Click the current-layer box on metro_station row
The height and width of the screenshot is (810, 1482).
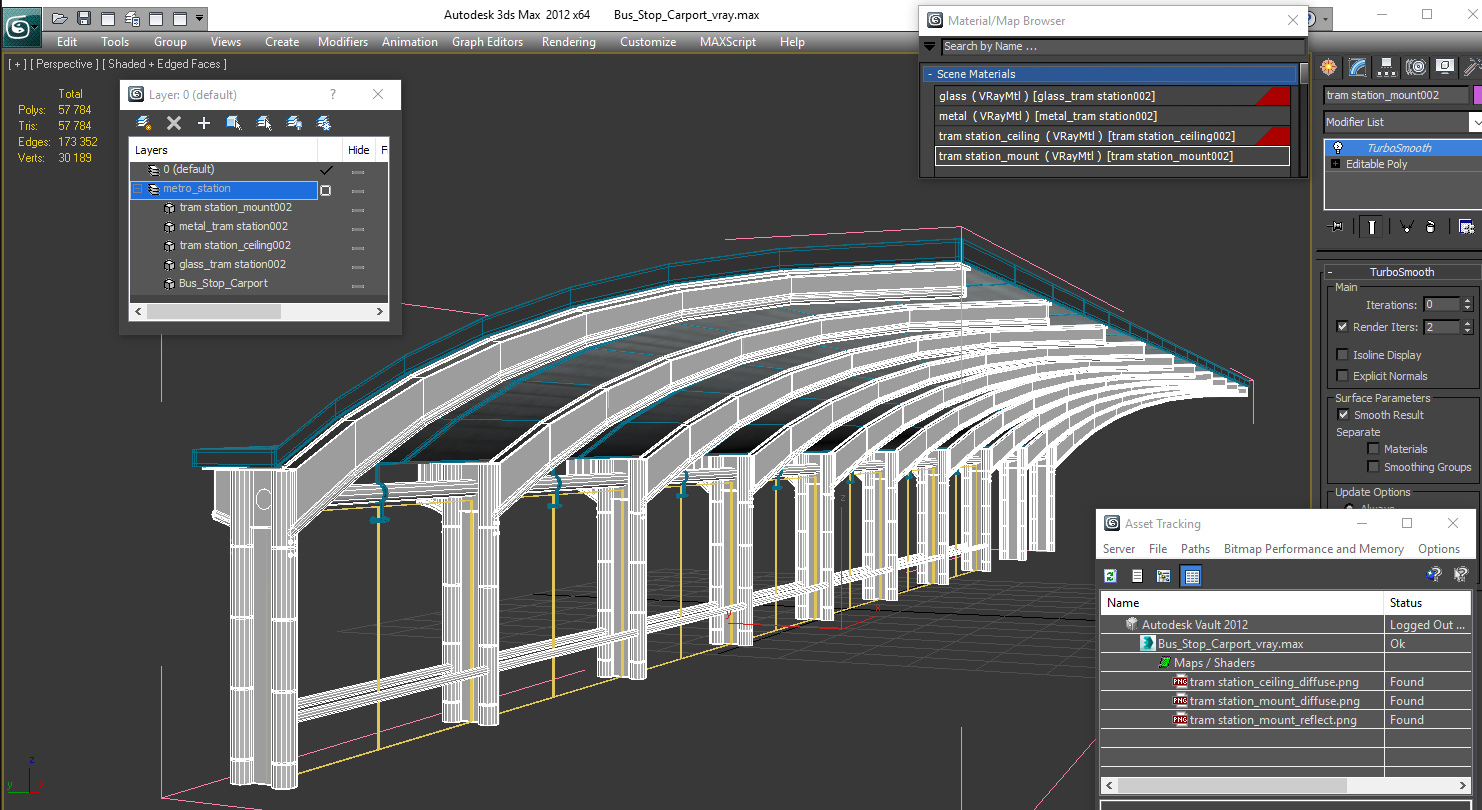pos(326,190)
